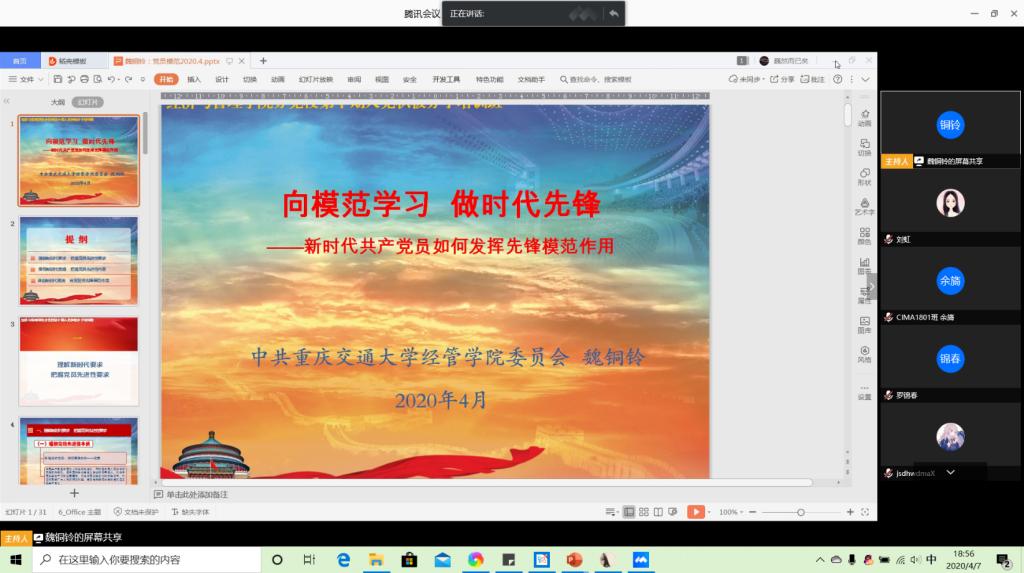
Task: Expand the 文件 file menu dropdown
Action: pyautogui.click(x=26, y=79)
